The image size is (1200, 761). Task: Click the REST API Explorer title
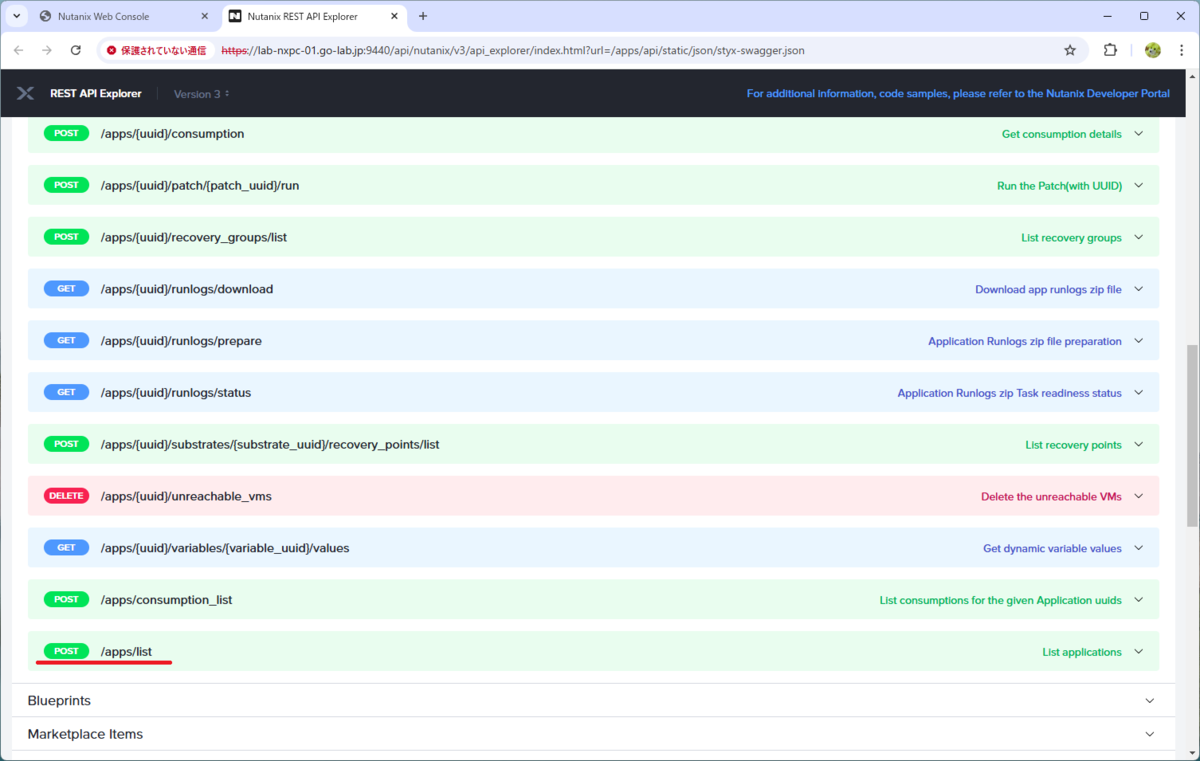coord(96,94)
